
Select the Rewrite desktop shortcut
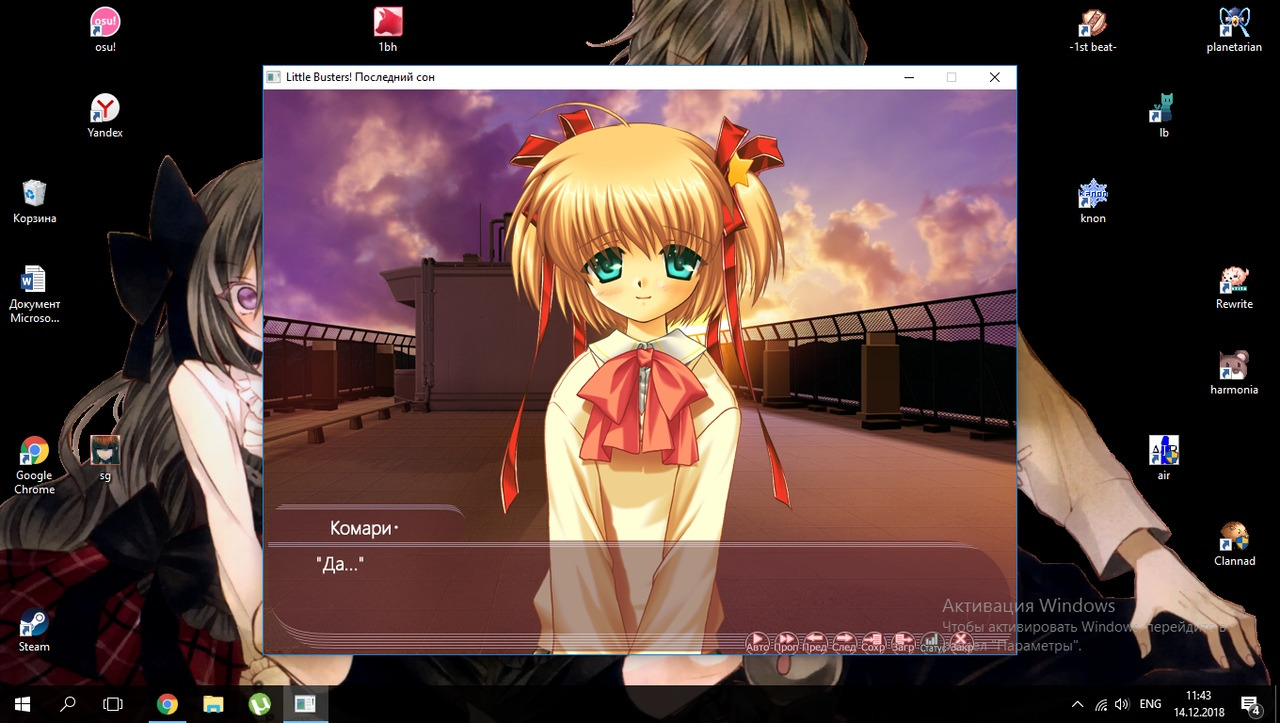[1234, 287]
